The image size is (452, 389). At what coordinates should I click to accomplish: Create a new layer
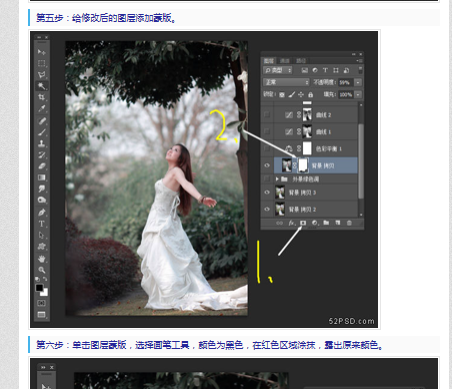pos(338,223)
